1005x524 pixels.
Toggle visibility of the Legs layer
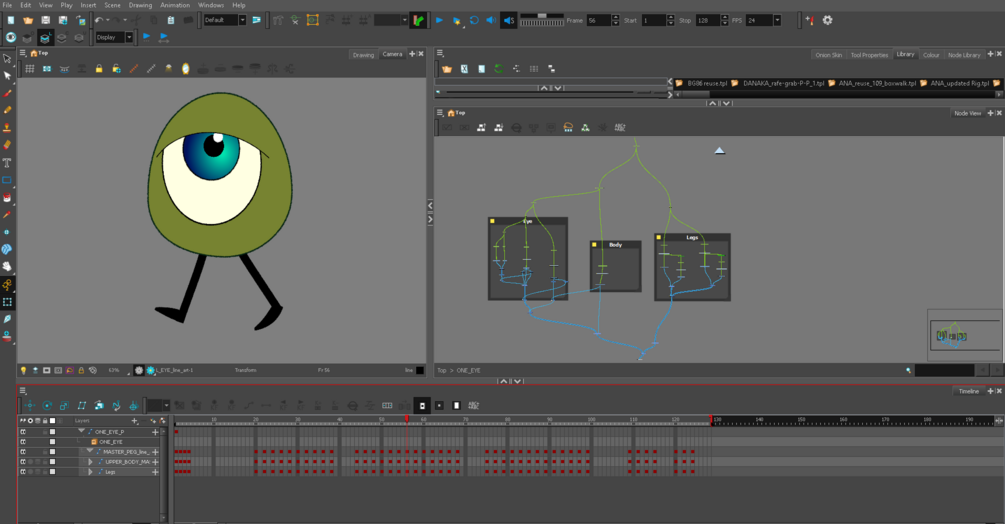pyautogui.click(x=23, y=472)
